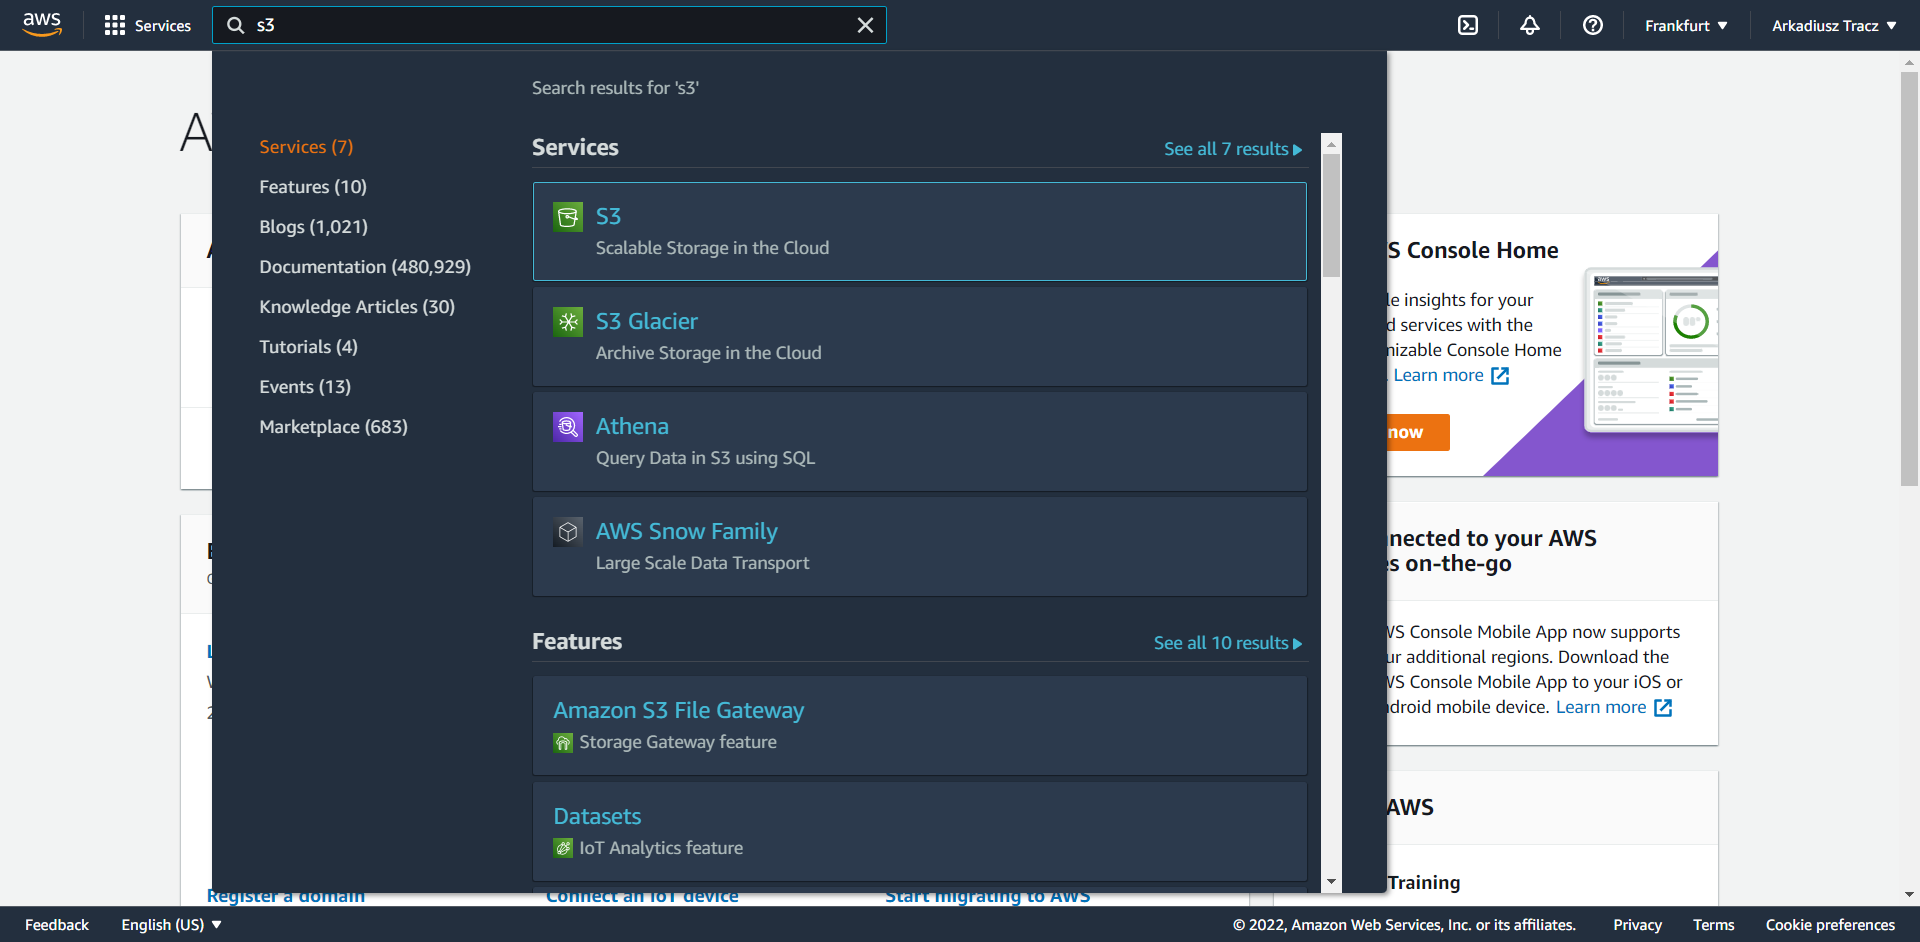Click See all 10 results link
Viewport: 1920px width, 942px height.
[1228, 643]
